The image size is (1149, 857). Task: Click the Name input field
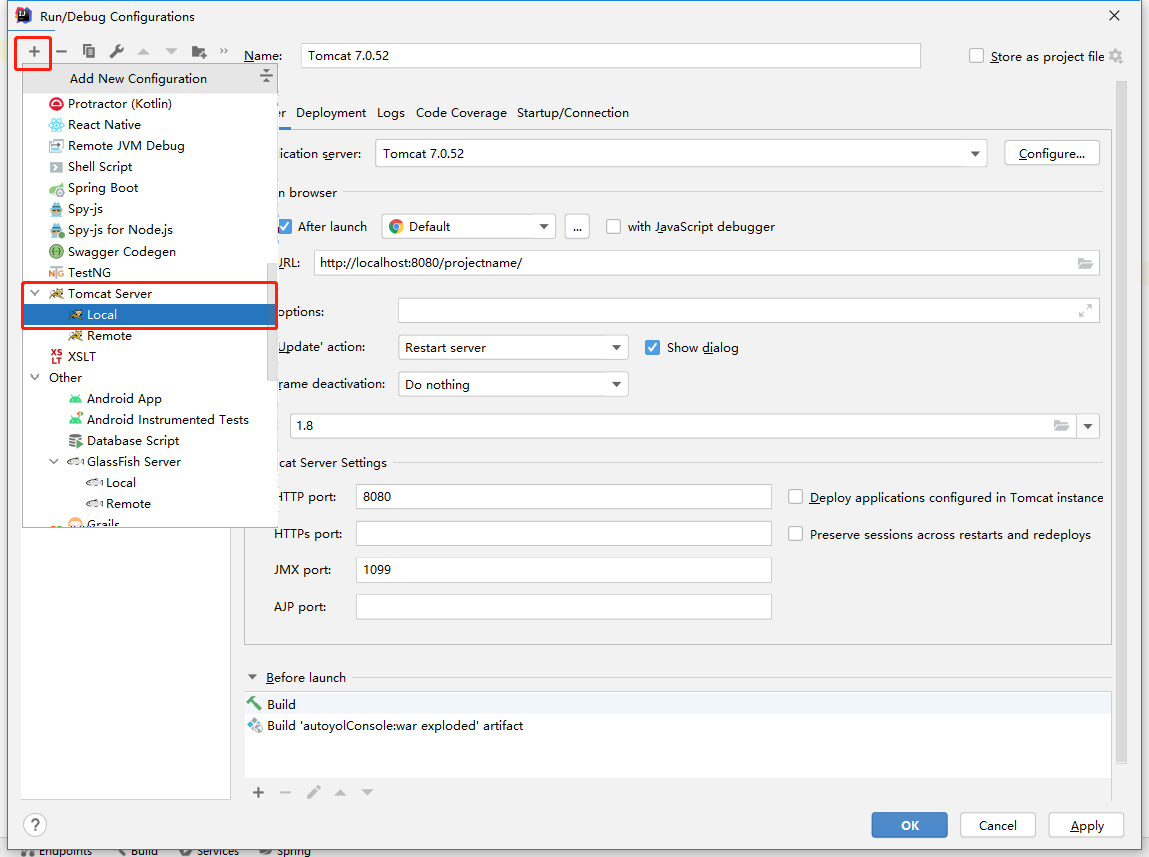click(x=610, y=56)
